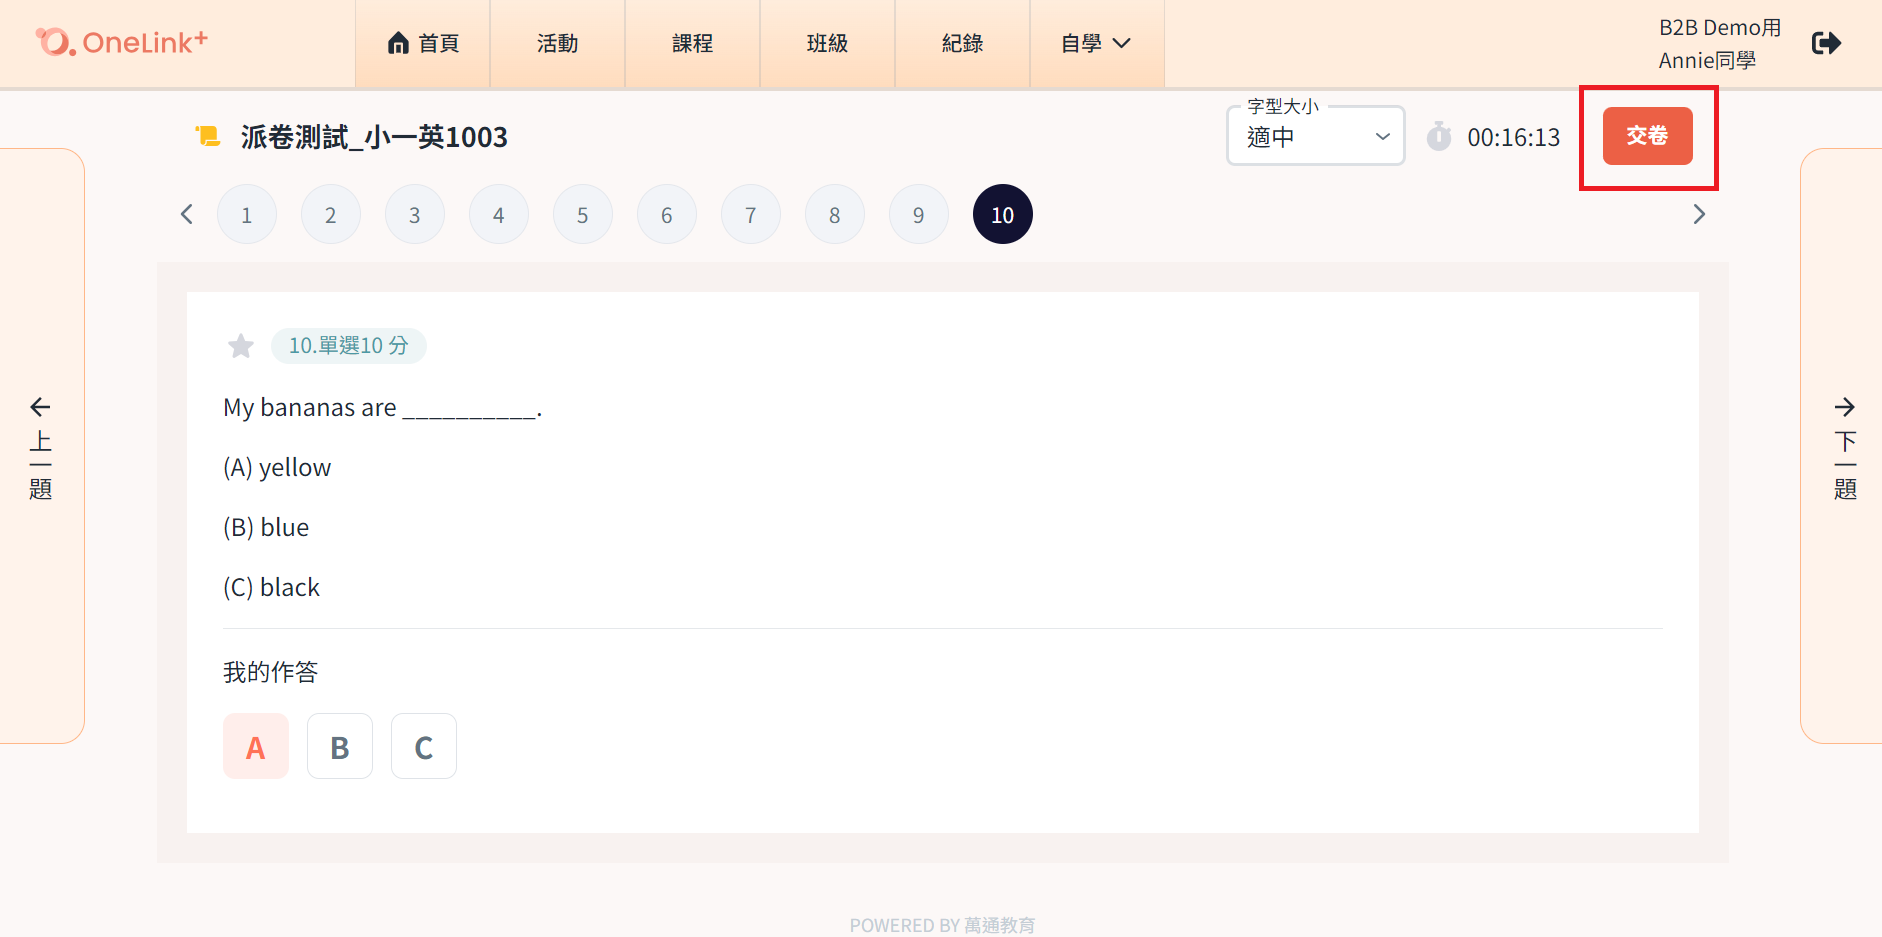Expand the 自學 dropdown menu
This screenshot has height=937, width=1882.
point(1097,44)
